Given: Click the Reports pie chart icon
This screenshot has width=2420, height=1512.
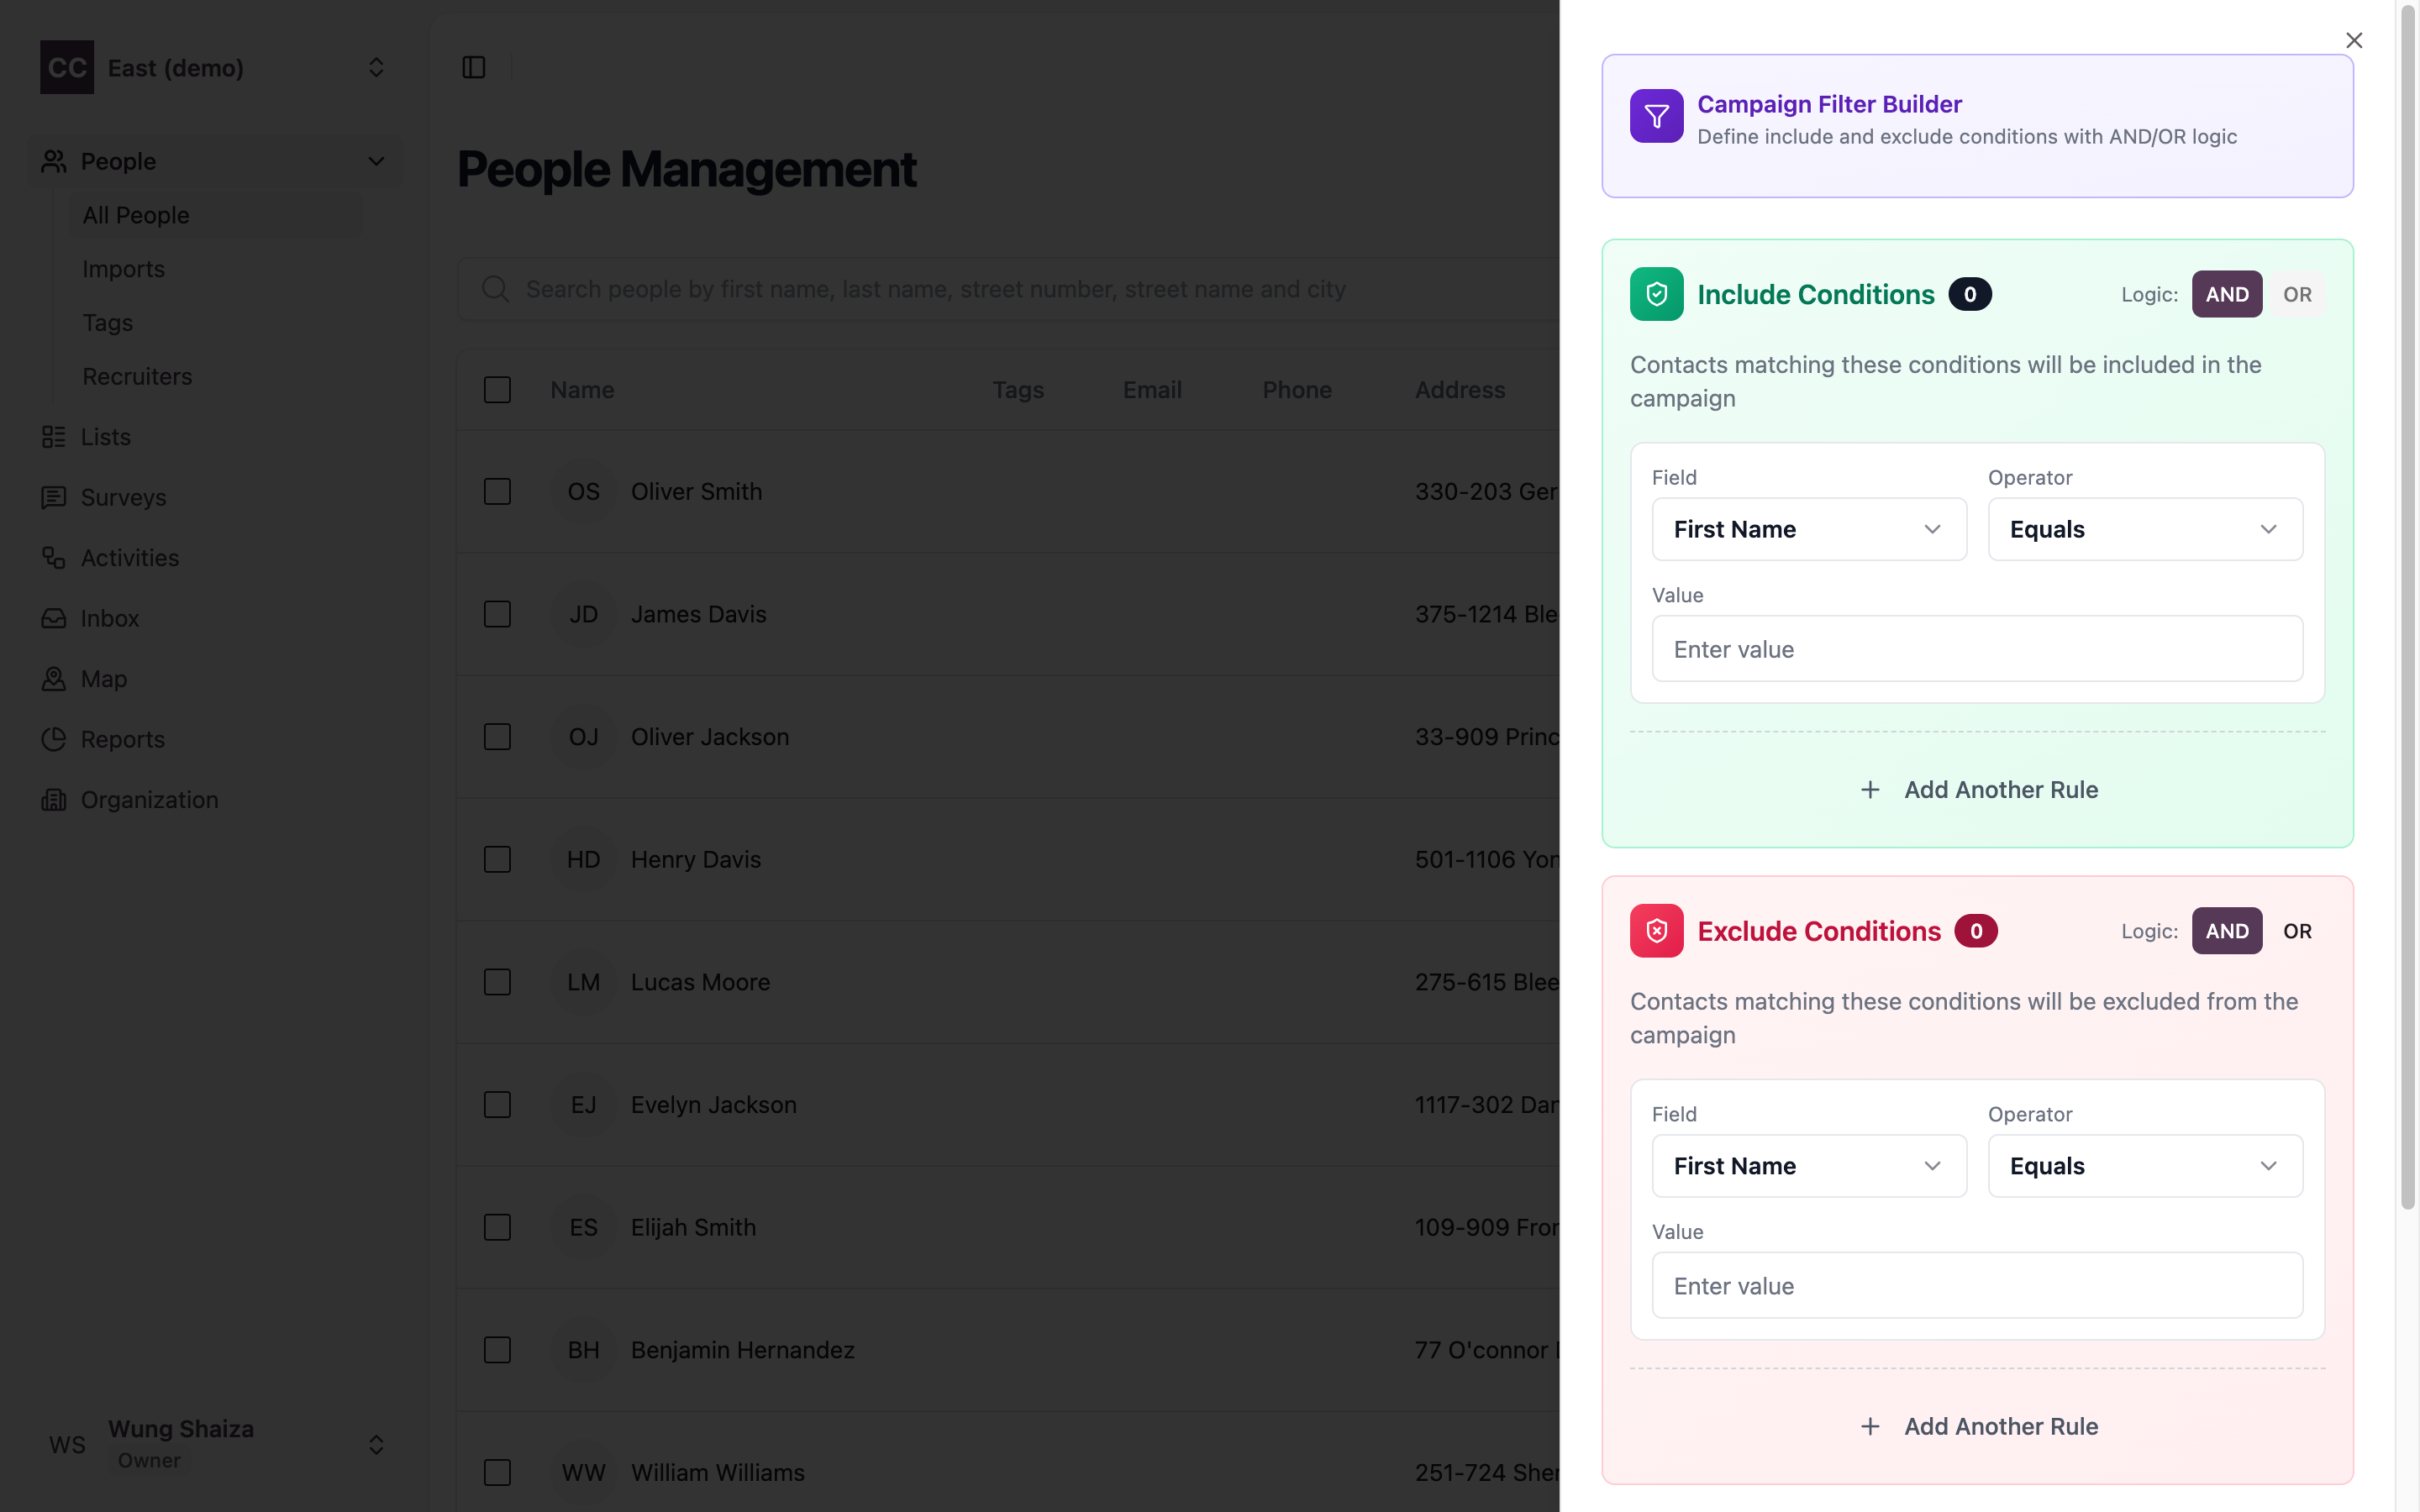Looking at the screenshot, I should click(x=54, y=739).
